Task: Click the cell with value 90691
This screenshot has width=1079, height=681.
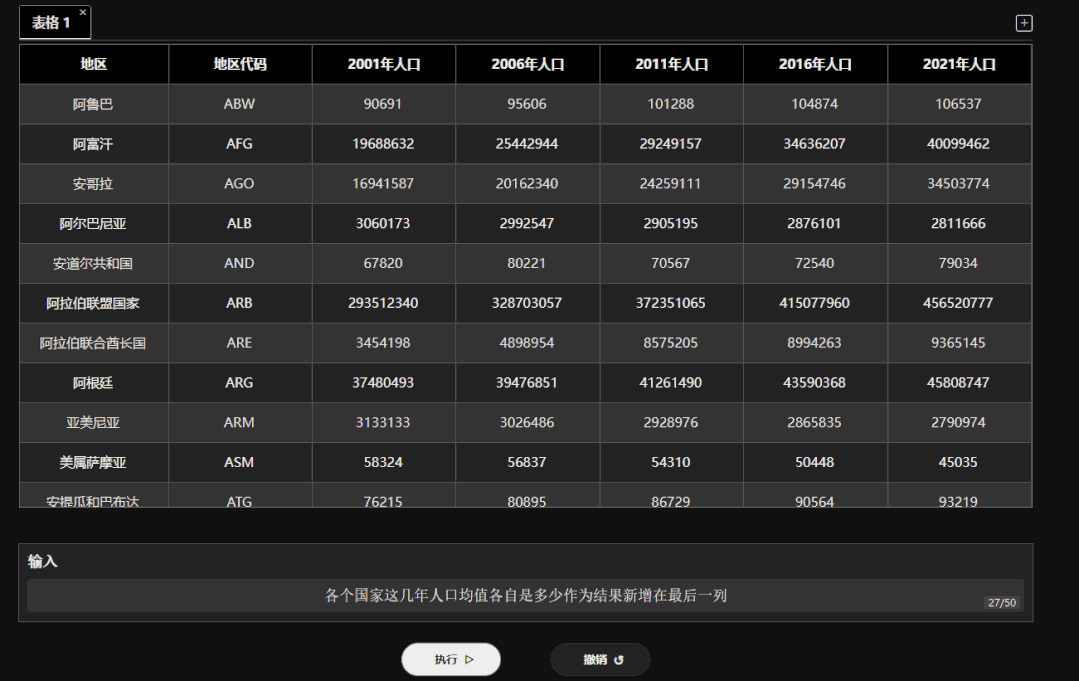Action: (384, 105)
